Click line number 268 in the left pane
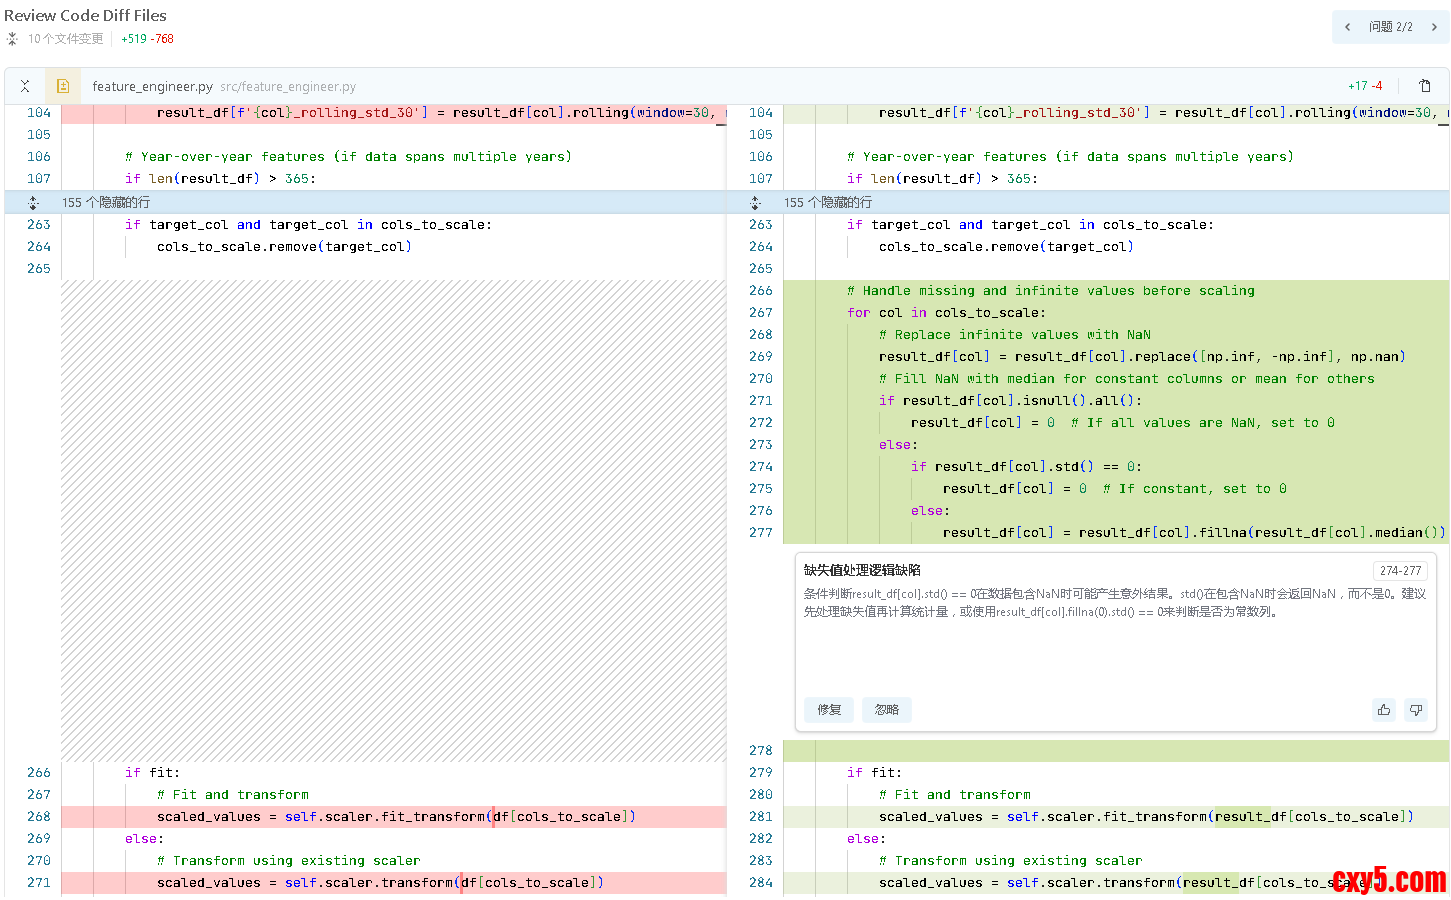The height and width of the screenshot is (900, 1451). [39, 817]
